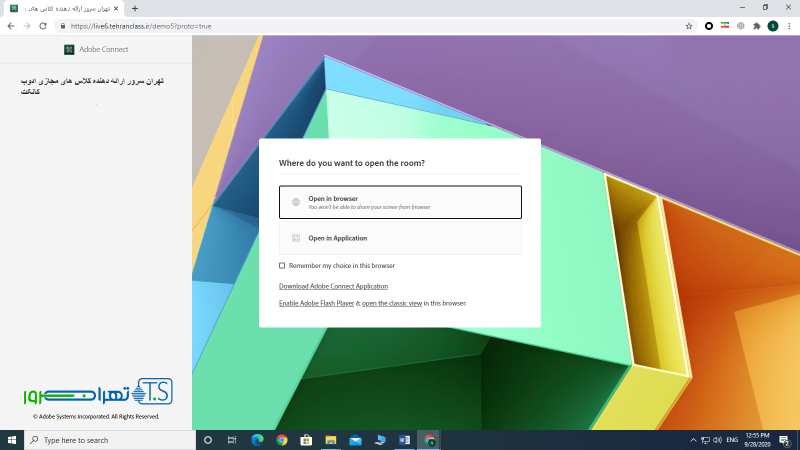Click Download Adobe Connect Application link
Viewport: 800px width, 450px height.
click(333, 287)
